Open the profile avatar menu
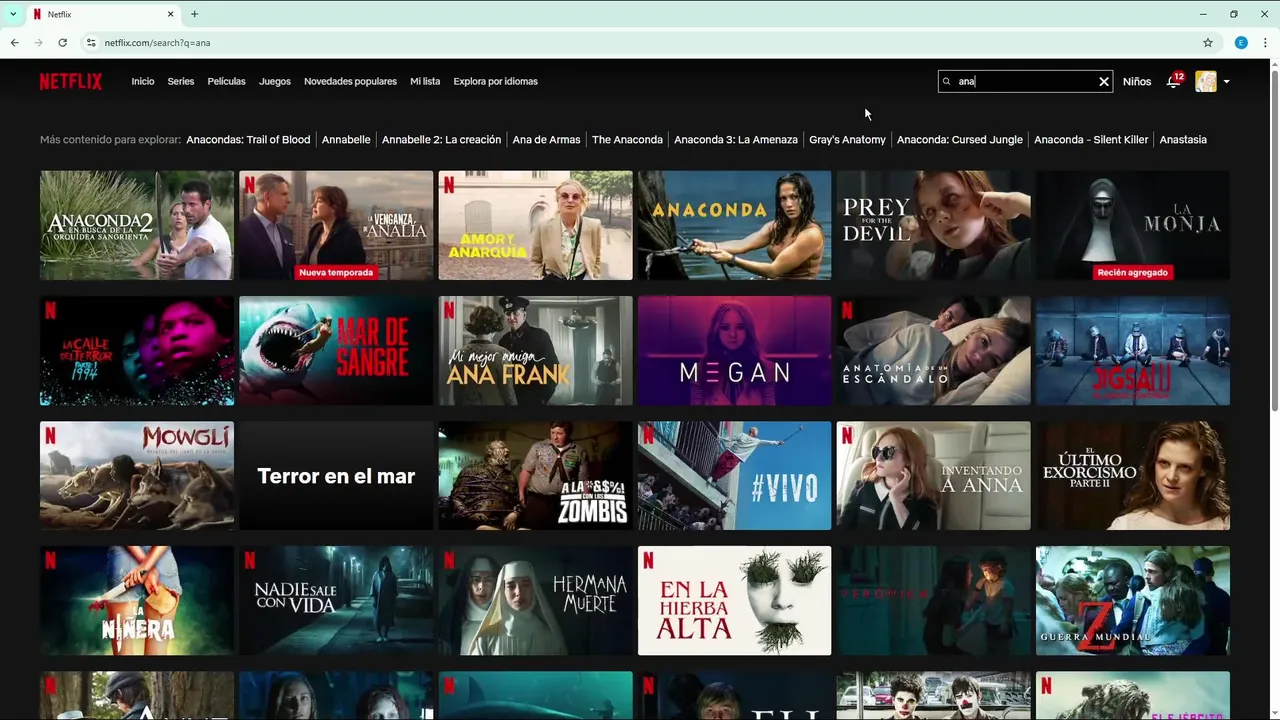1280x720 pixels. (x=1206, y=82)
